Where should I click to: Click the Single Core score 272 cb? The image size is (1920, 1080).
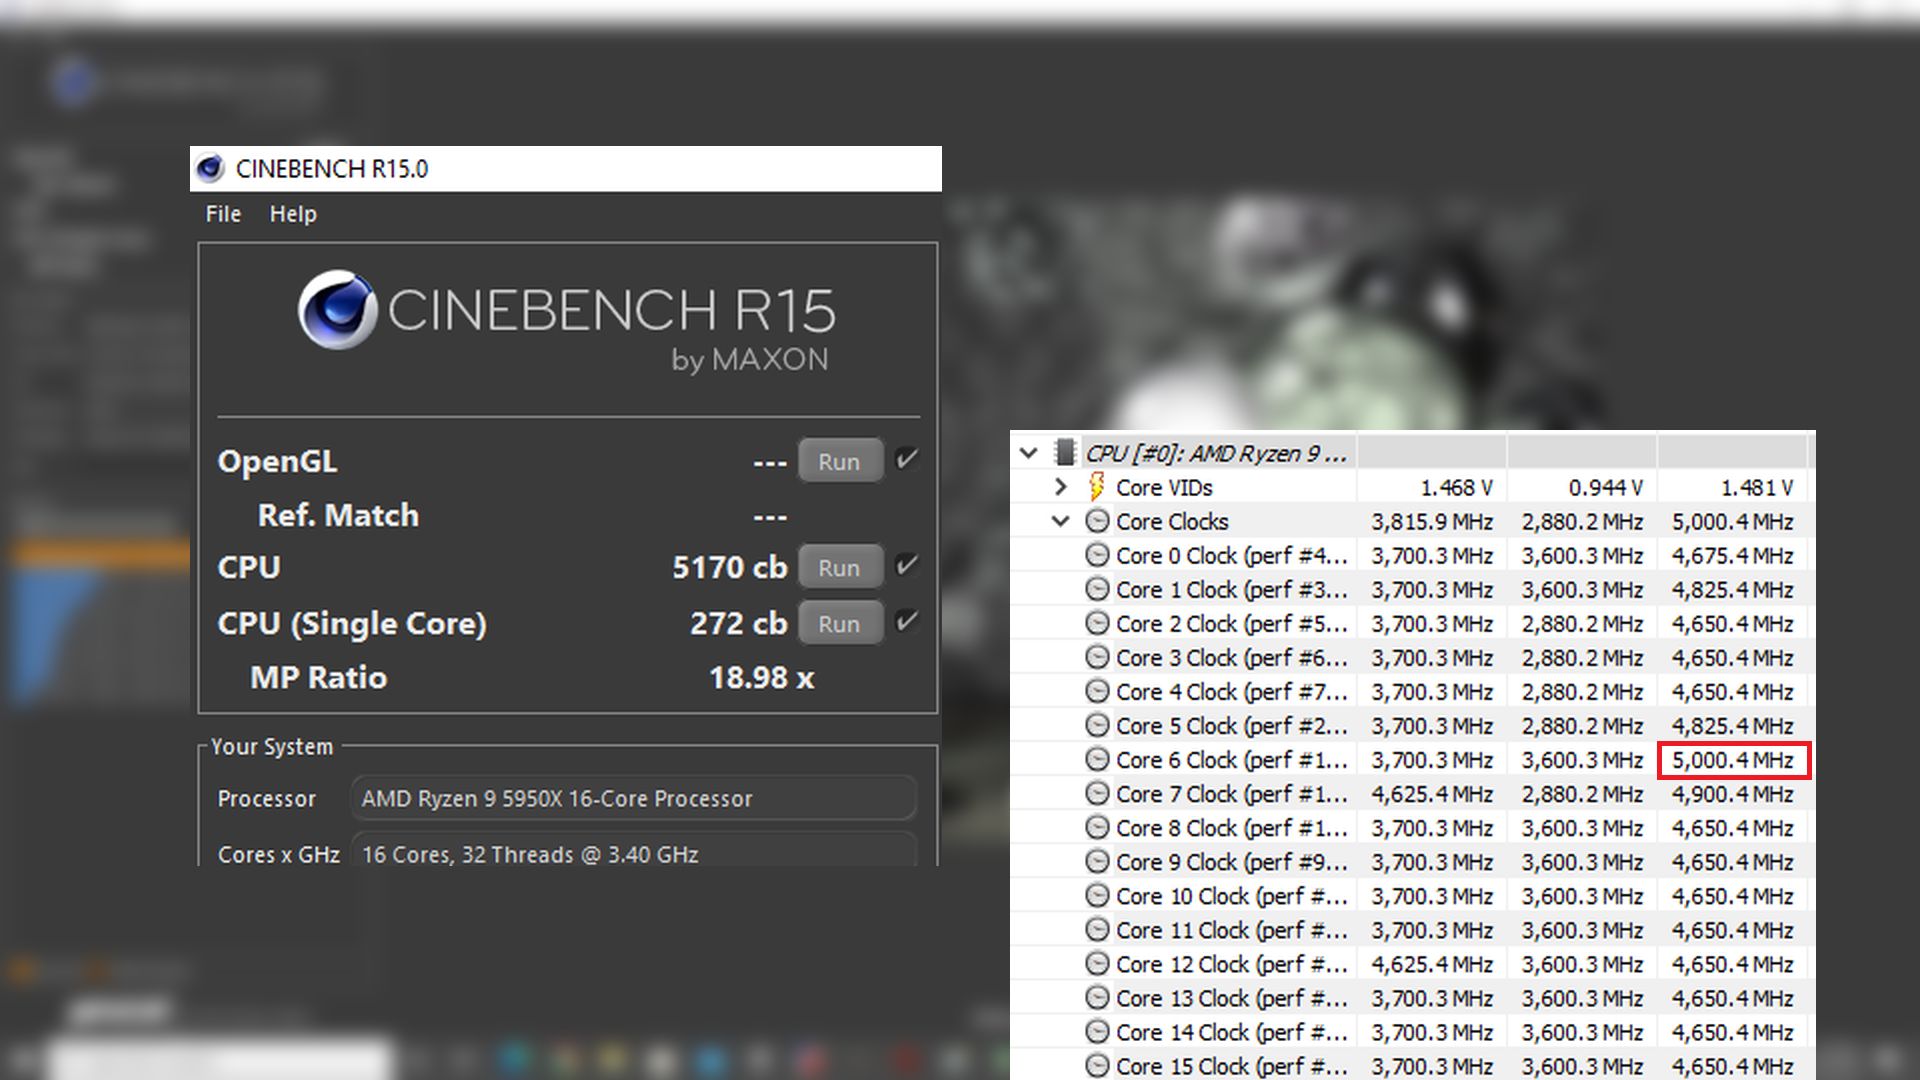coord(739,623)
